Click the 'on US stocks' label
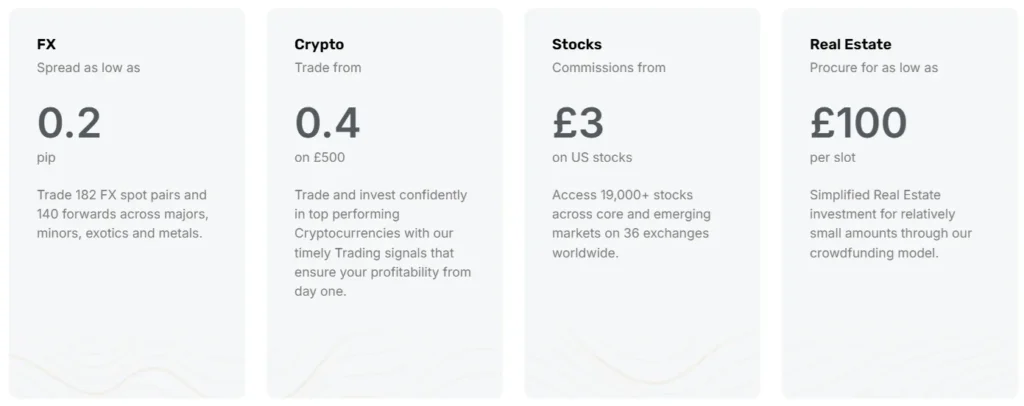This screenshot has height=406, width=1024. [x=592, y=157]
